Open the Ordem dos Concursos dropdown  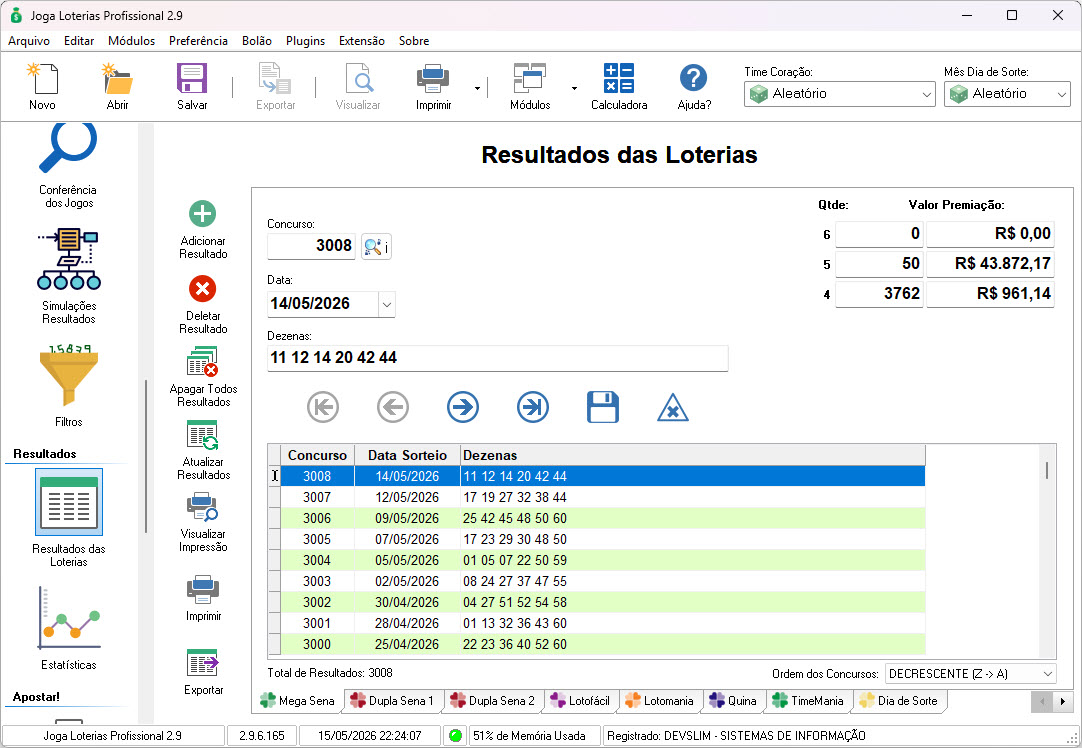pos(971,673)
